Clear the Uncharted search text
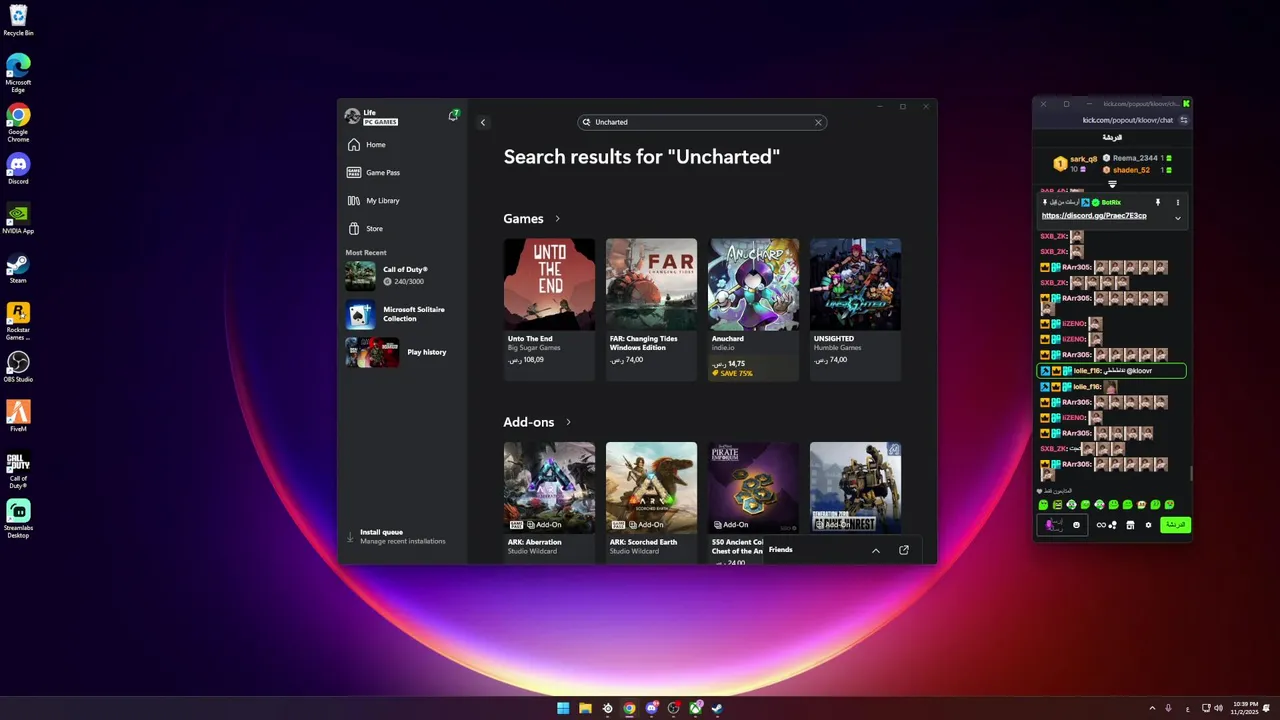 tap(818, 123)
